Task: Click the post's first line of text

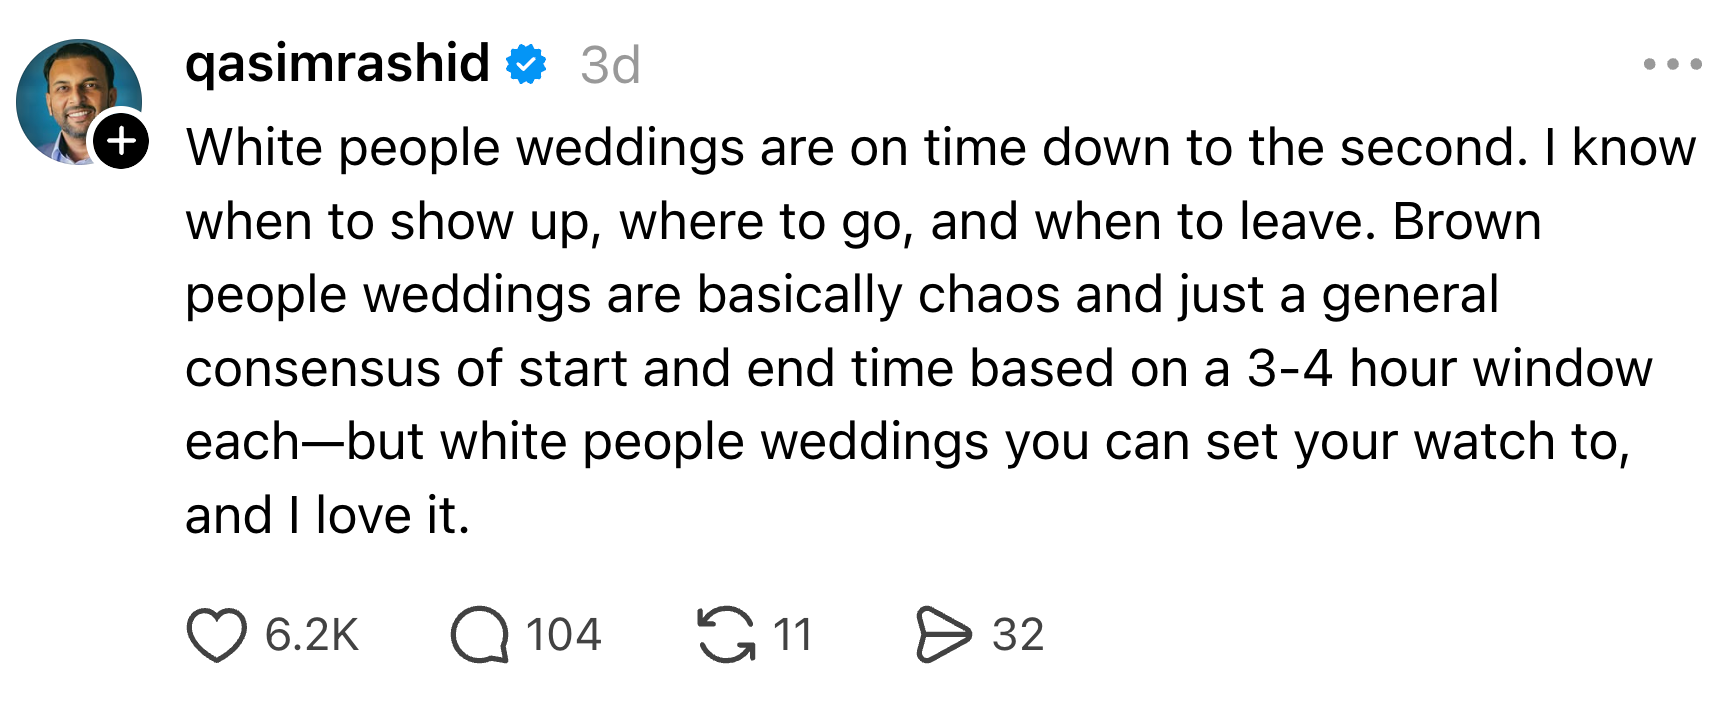Action: coord(940,148)
